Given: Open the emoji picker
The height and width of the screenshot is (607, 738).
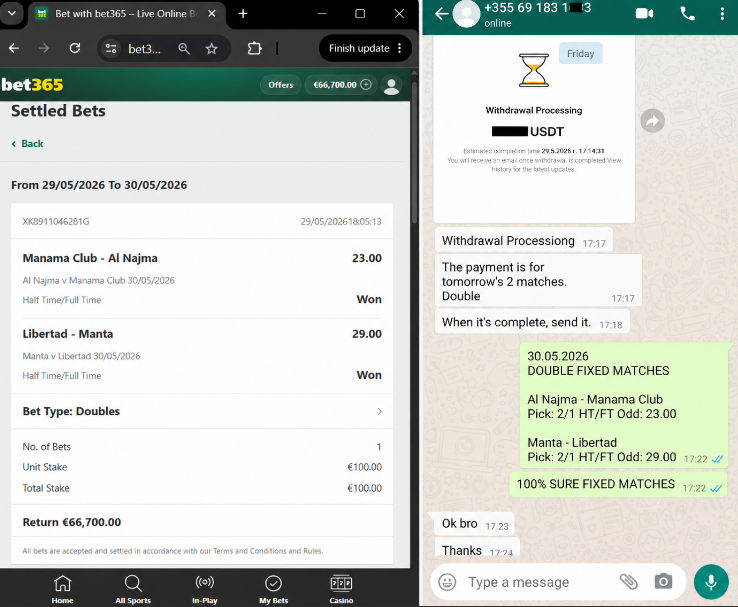Looking at the screenshot, I should pyautogui.click(x=447, y=582).
